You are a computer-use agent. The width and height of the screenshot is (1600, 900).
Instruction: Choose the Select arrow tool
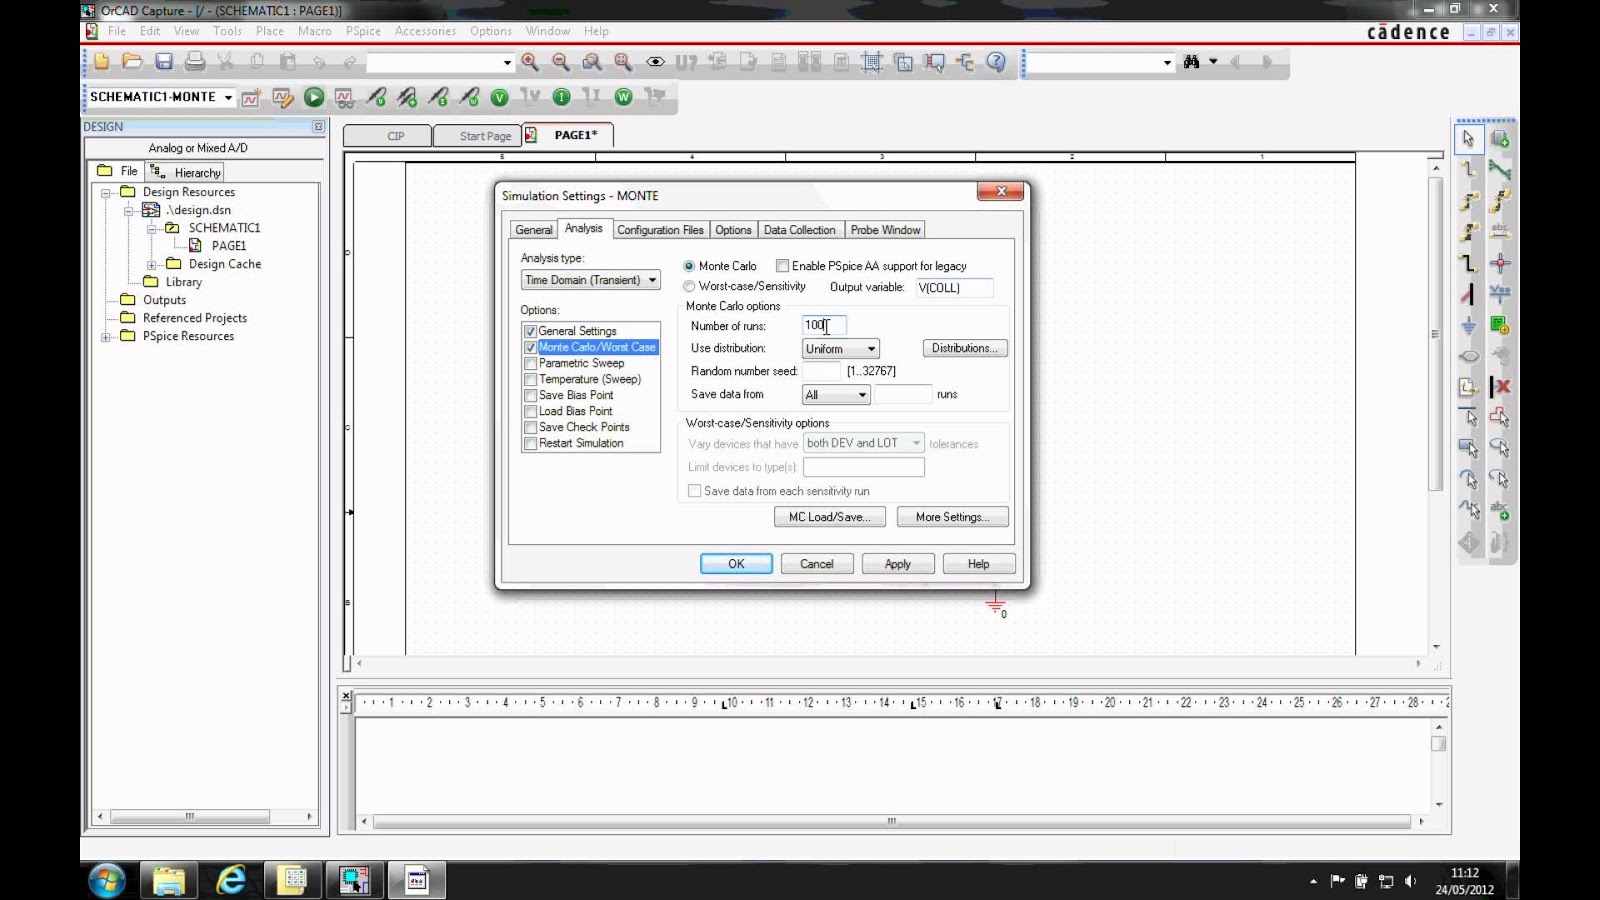pyautogui.click(x=1468, y=139)
